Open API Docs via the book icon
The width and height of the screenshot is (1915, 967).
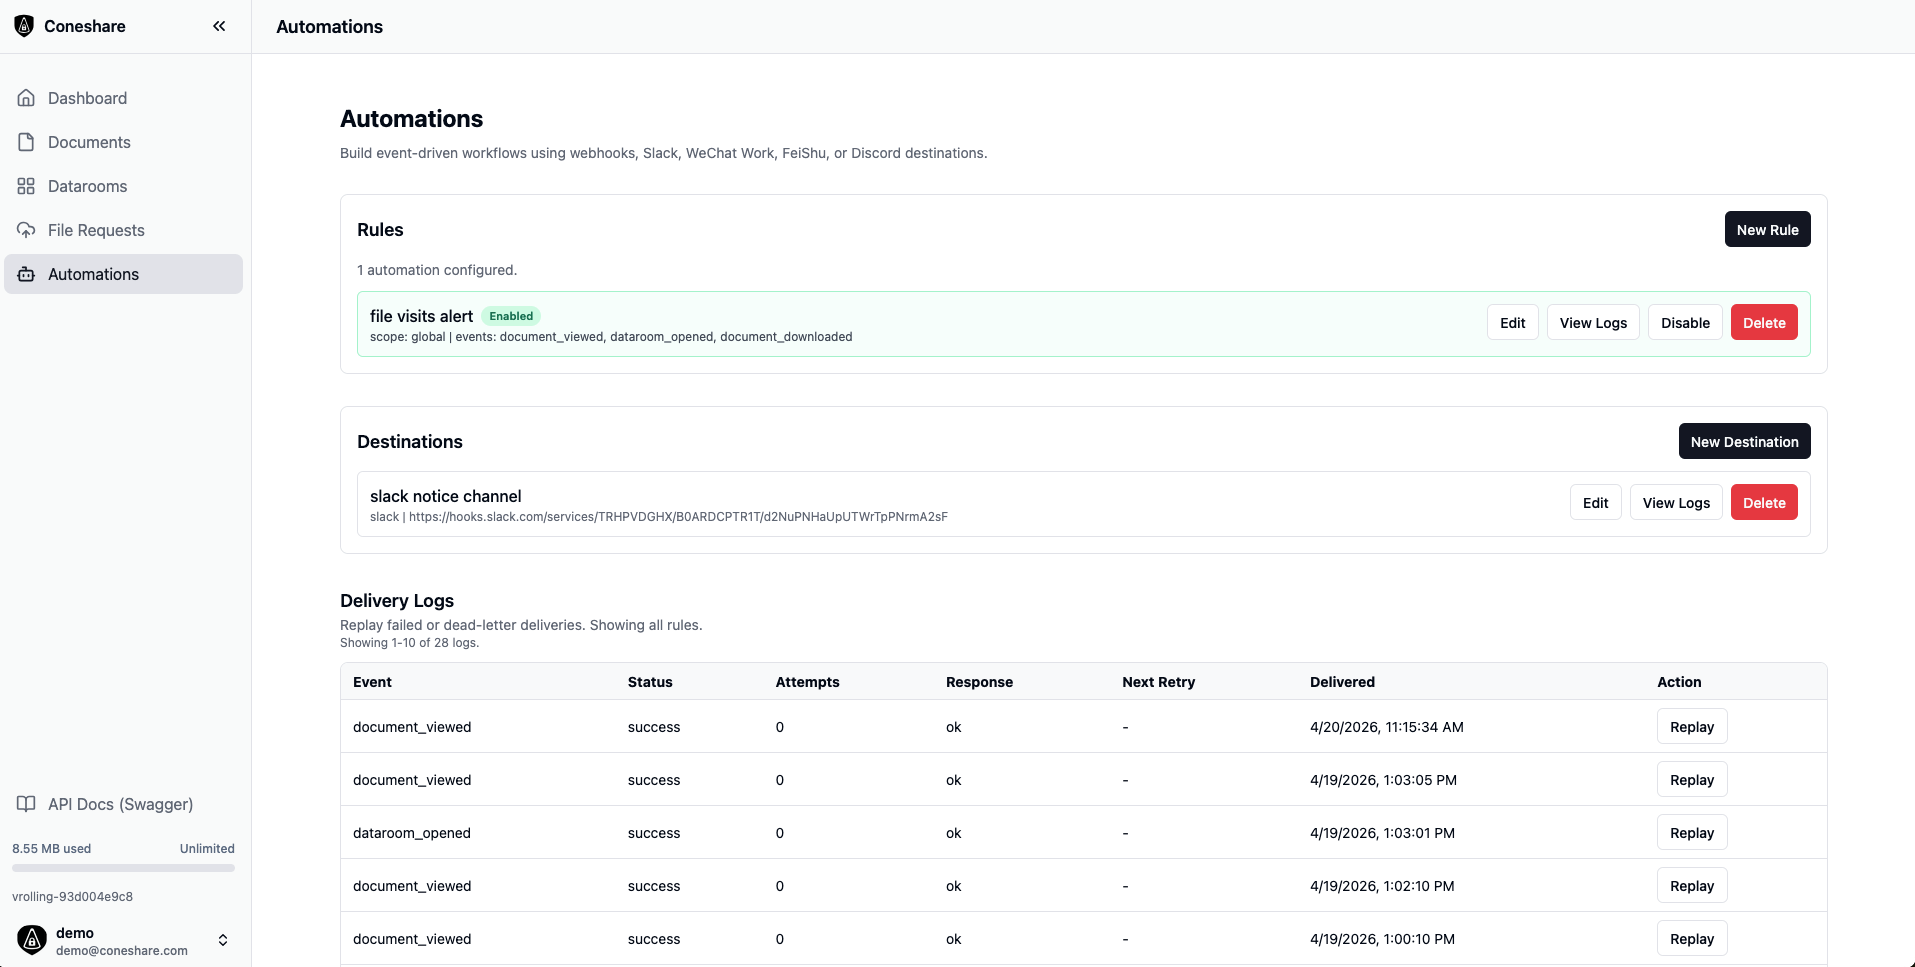[x=26, y=804]
